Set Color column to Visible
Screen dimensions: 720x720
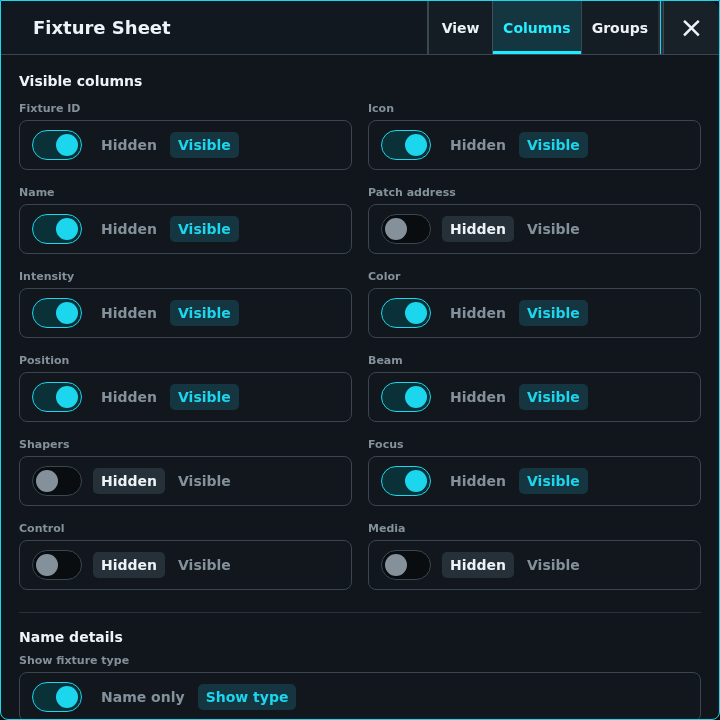tap(553, 313)
